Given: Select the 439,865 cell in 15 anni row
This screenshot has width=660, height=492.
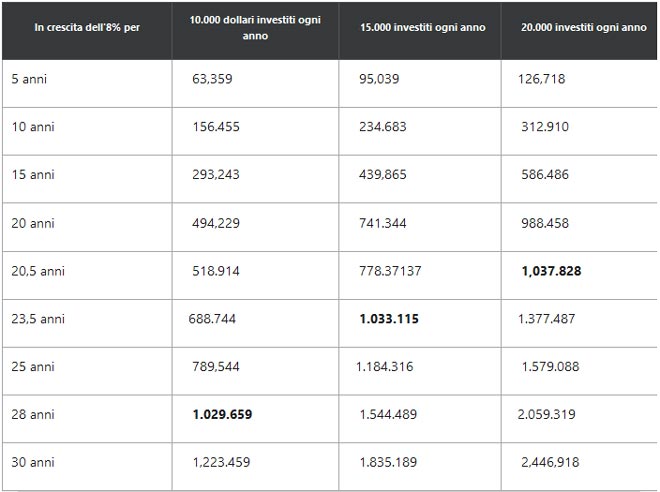Looking at the screenshot, I should [382, 175].
